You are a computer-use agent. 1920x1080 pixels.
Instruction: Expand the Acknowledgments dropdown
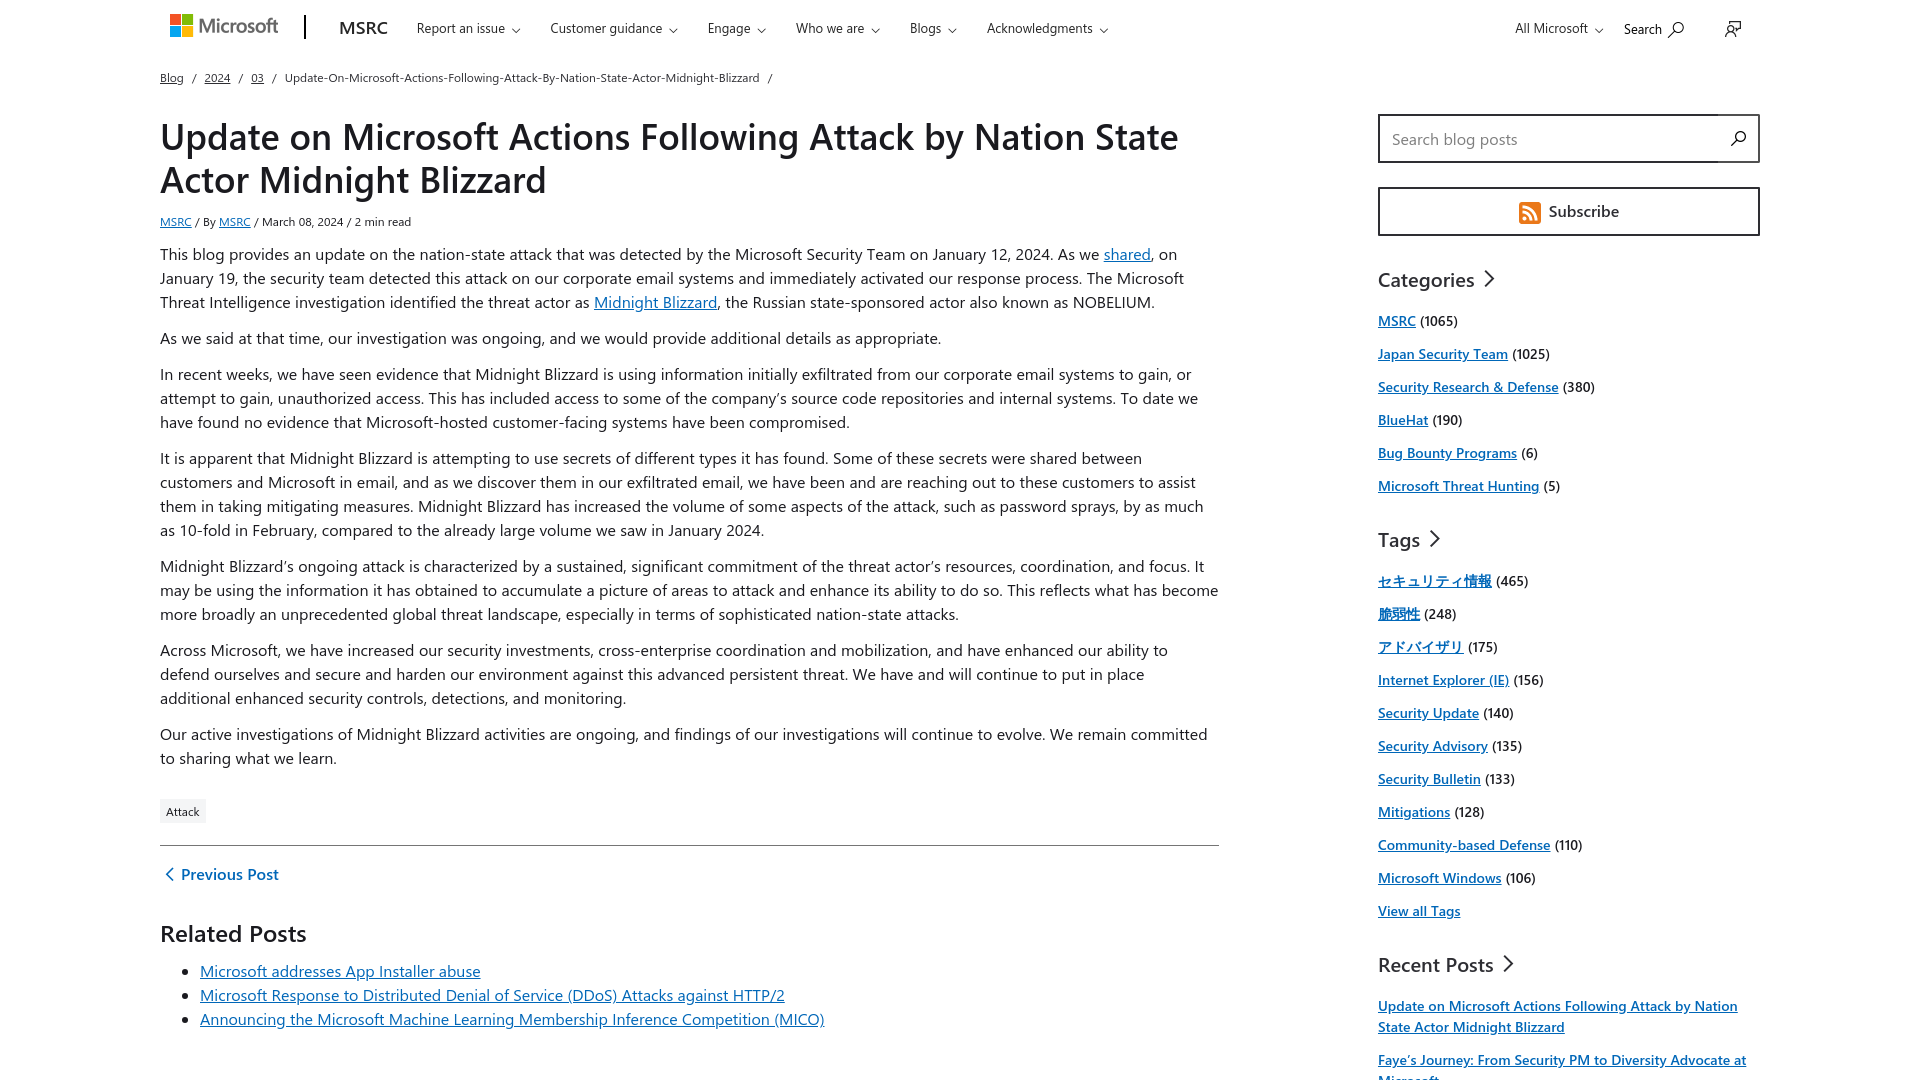pyautogui.click(x=1047, y=28)
